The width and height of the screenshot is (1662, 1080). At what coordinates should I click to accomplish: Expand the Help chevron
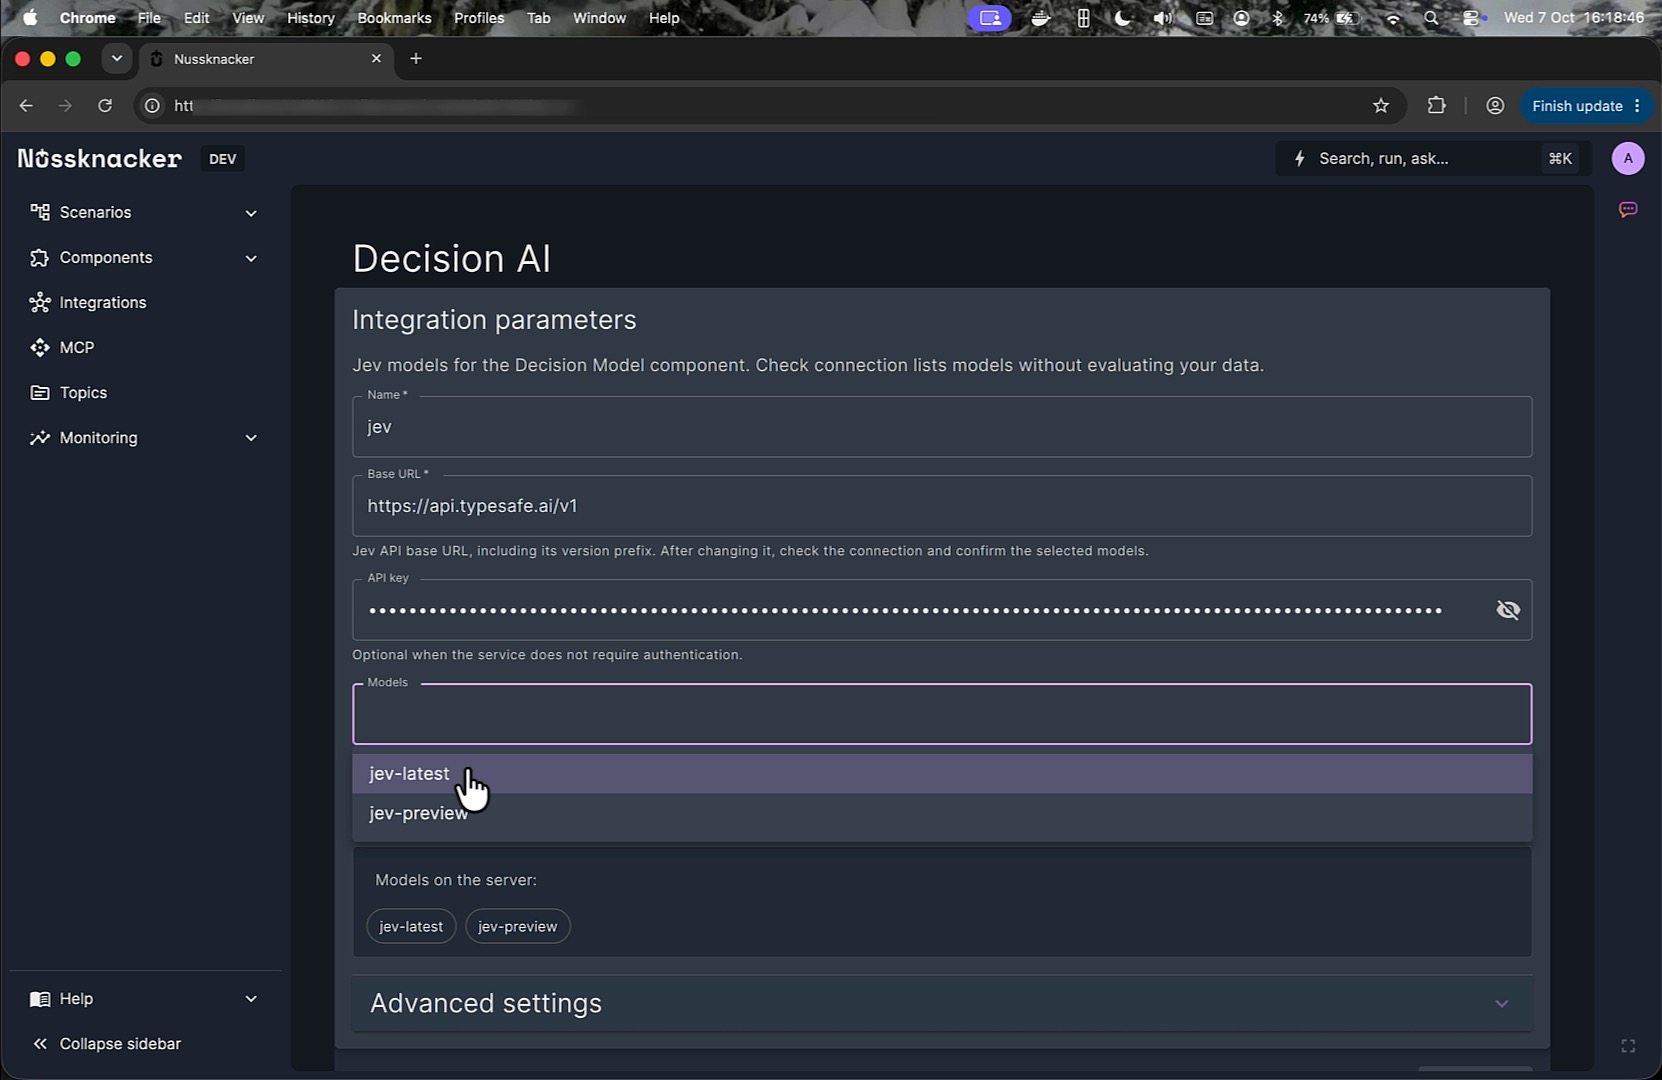[251, 999]
